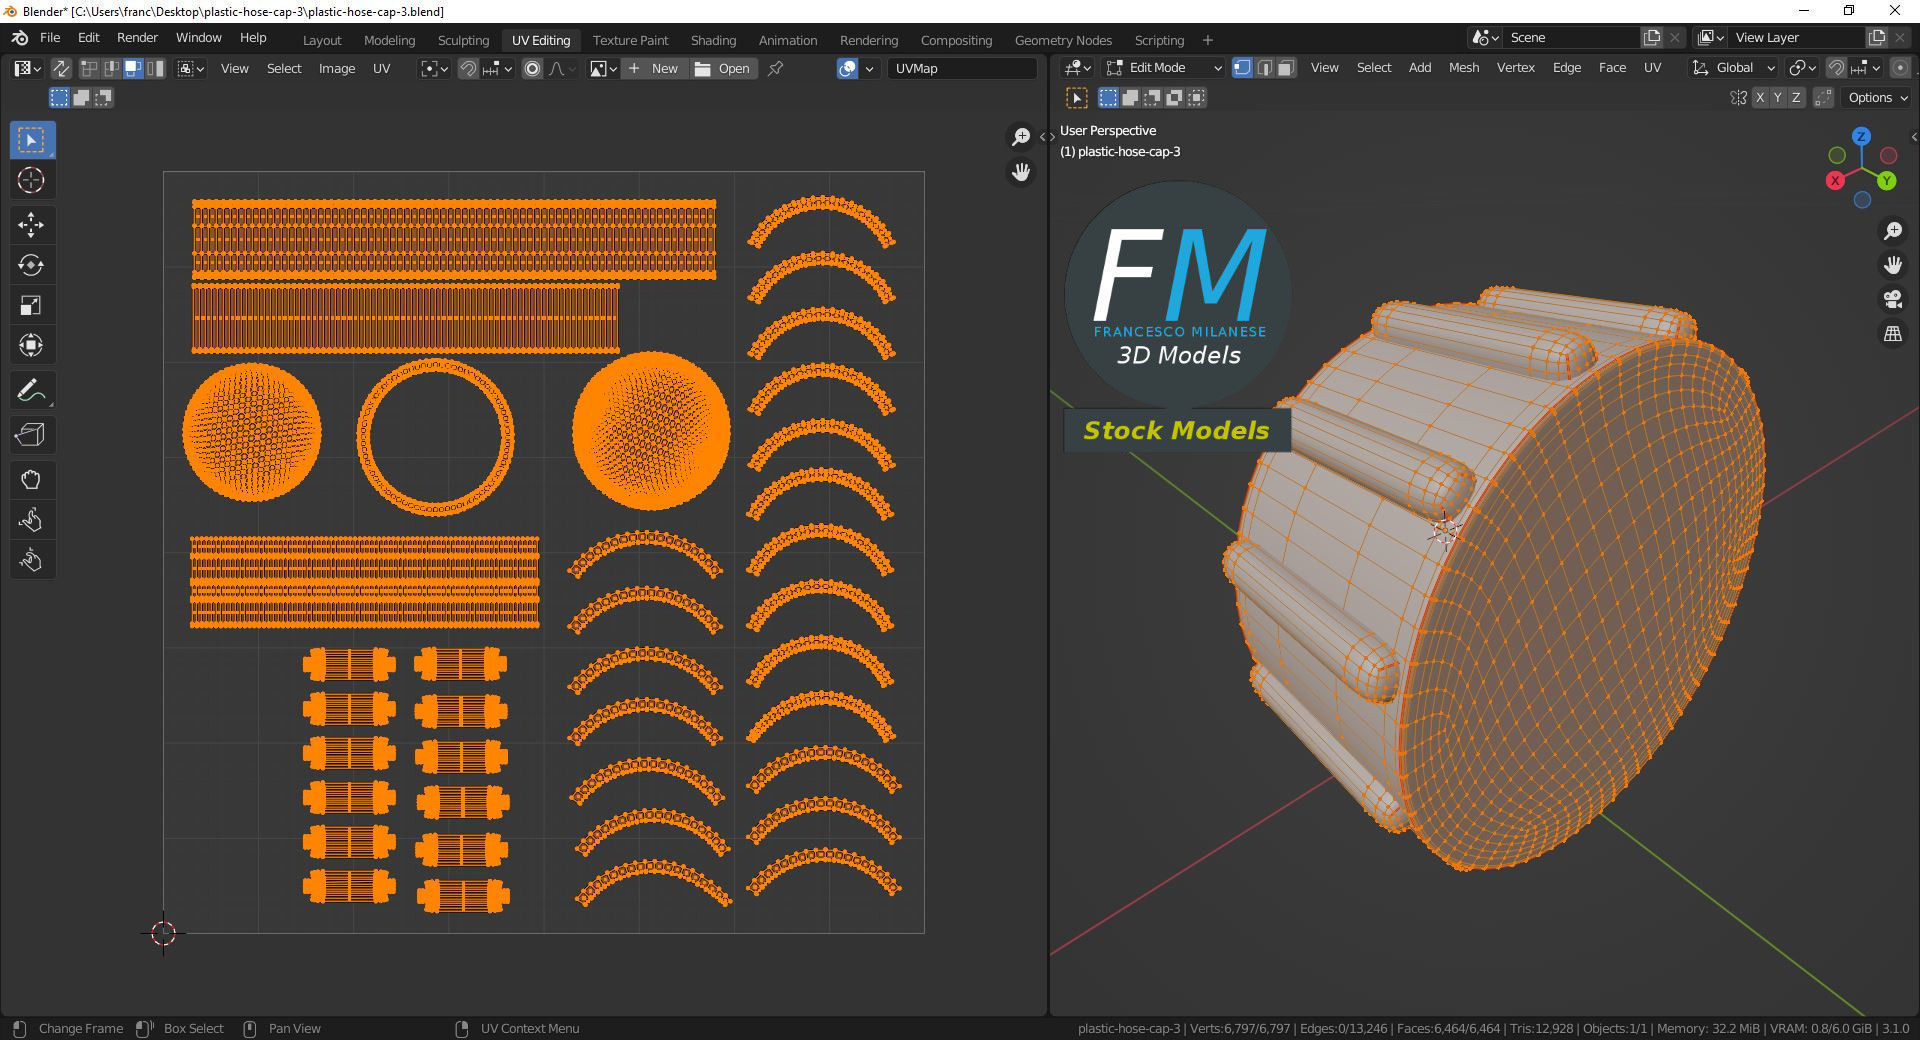Open the Edit Mode dropdown
The image size is (1920, 1040).
[x=1163, y=68]
